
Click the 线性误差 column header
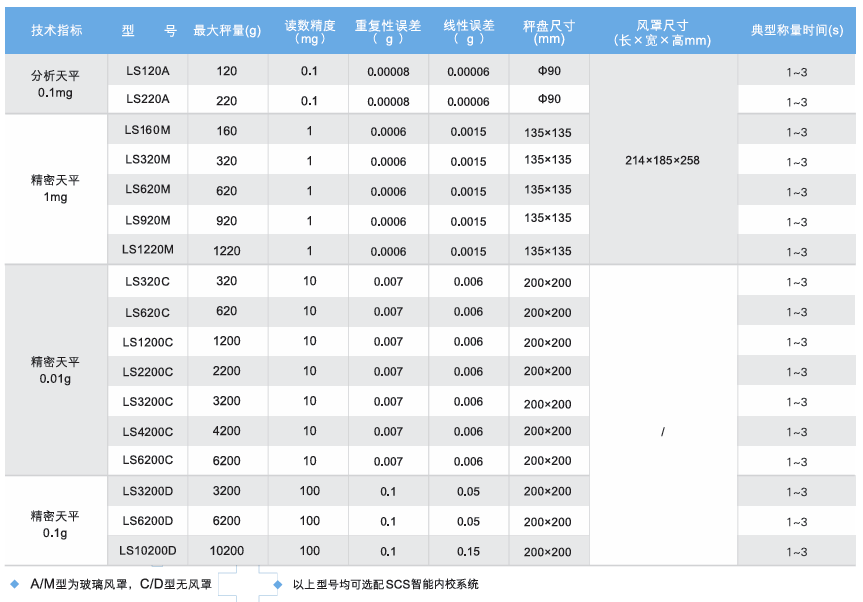pyautogui.click(x=468, y=32)
